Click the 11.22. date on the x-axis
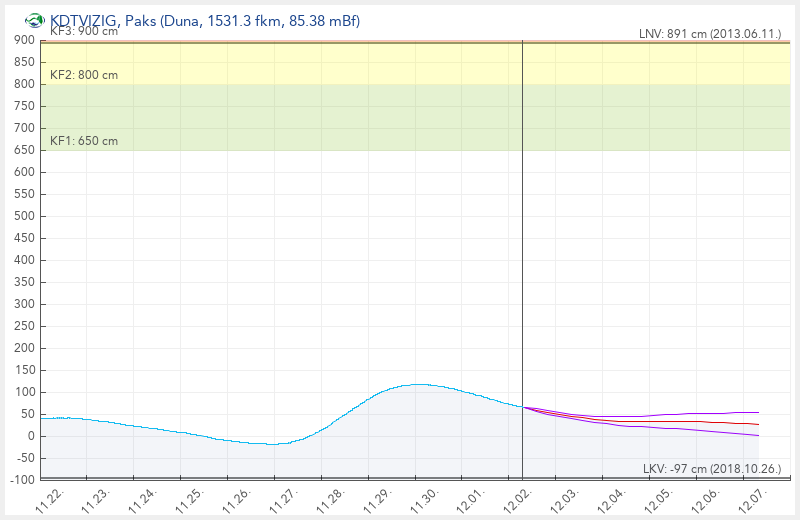The height and width of the screenshot is (520, 800). (x=50, y=500)
